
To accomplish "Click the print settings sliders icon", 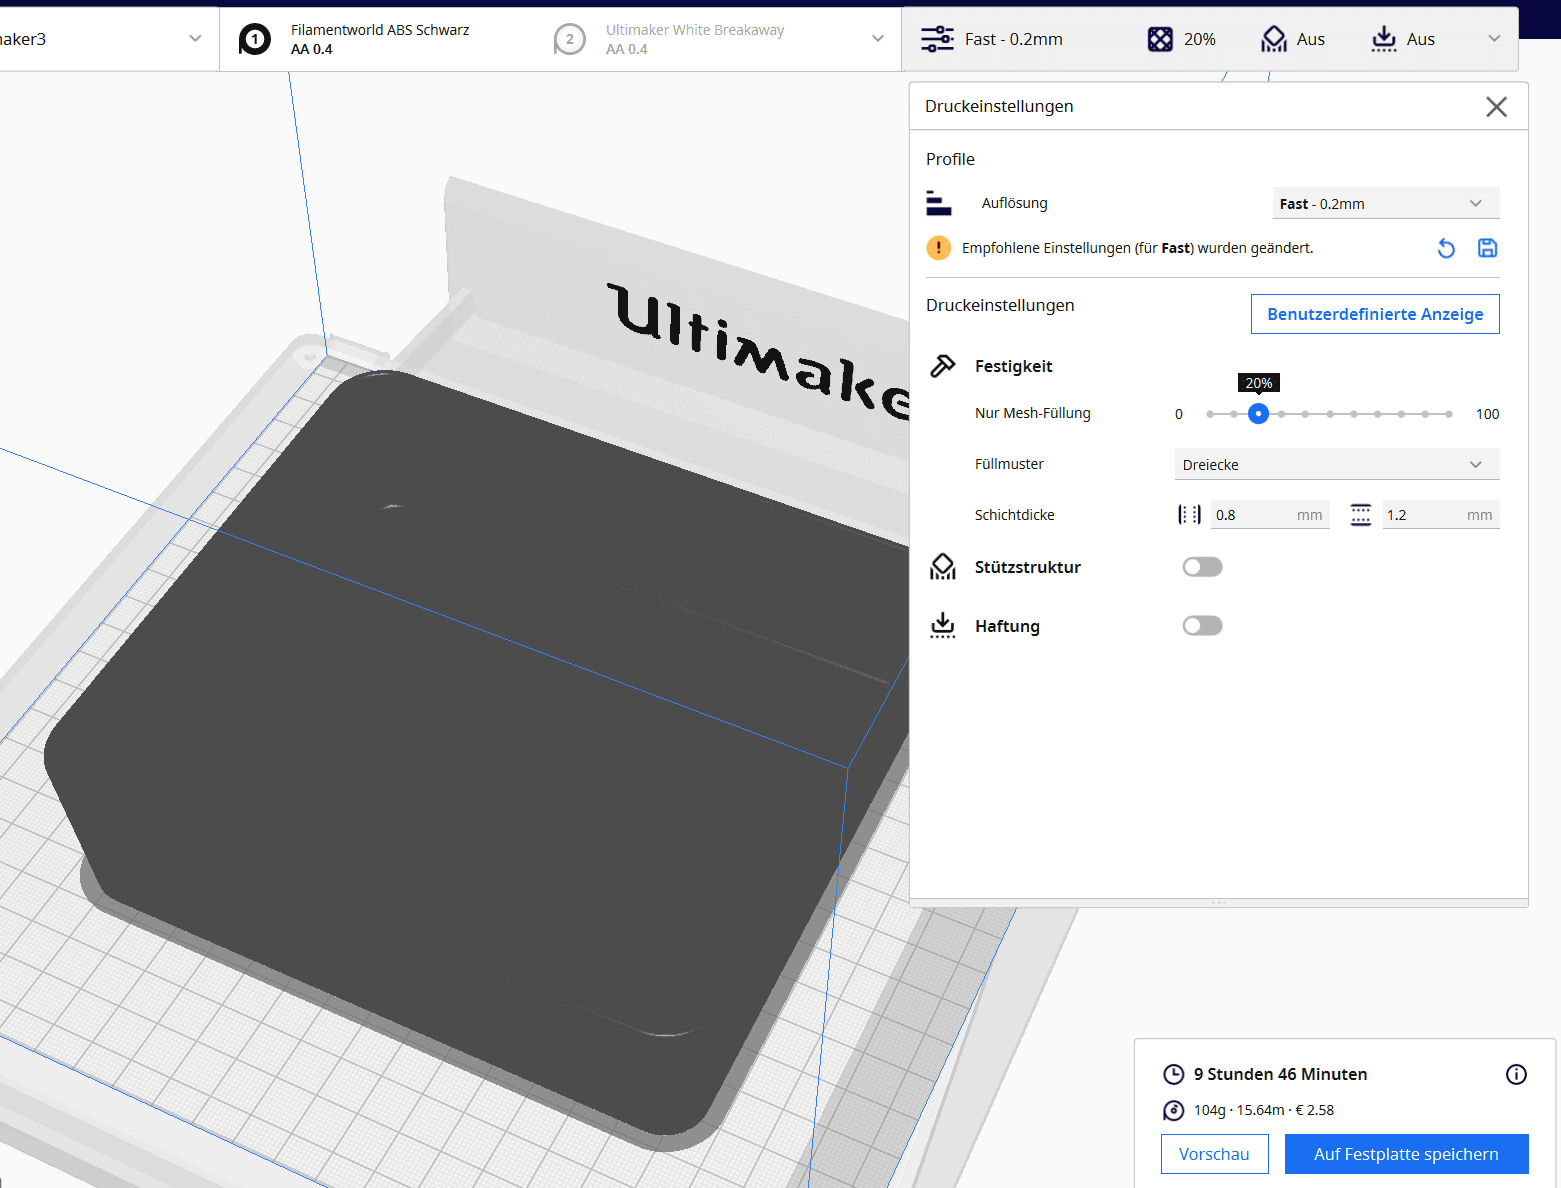I will 937,39.
